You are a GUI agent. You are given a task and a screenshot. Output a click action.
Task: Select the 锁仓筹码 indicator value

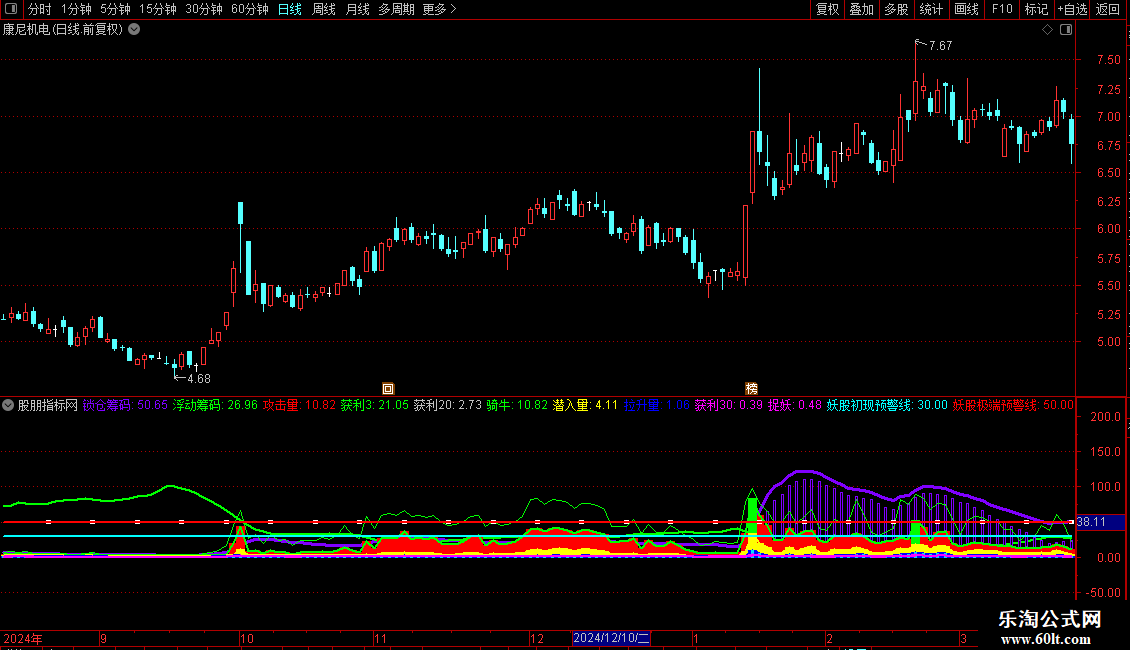pos(125,406)
